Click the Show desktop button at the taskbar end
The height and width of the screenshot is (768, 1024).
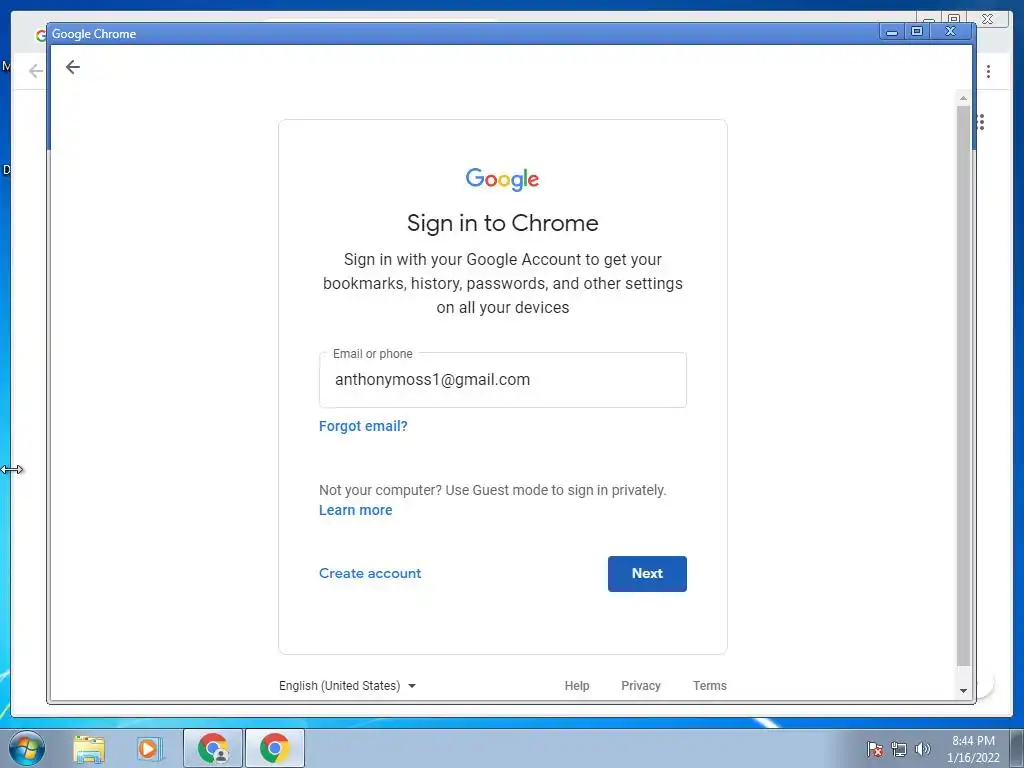(1017, 748)
